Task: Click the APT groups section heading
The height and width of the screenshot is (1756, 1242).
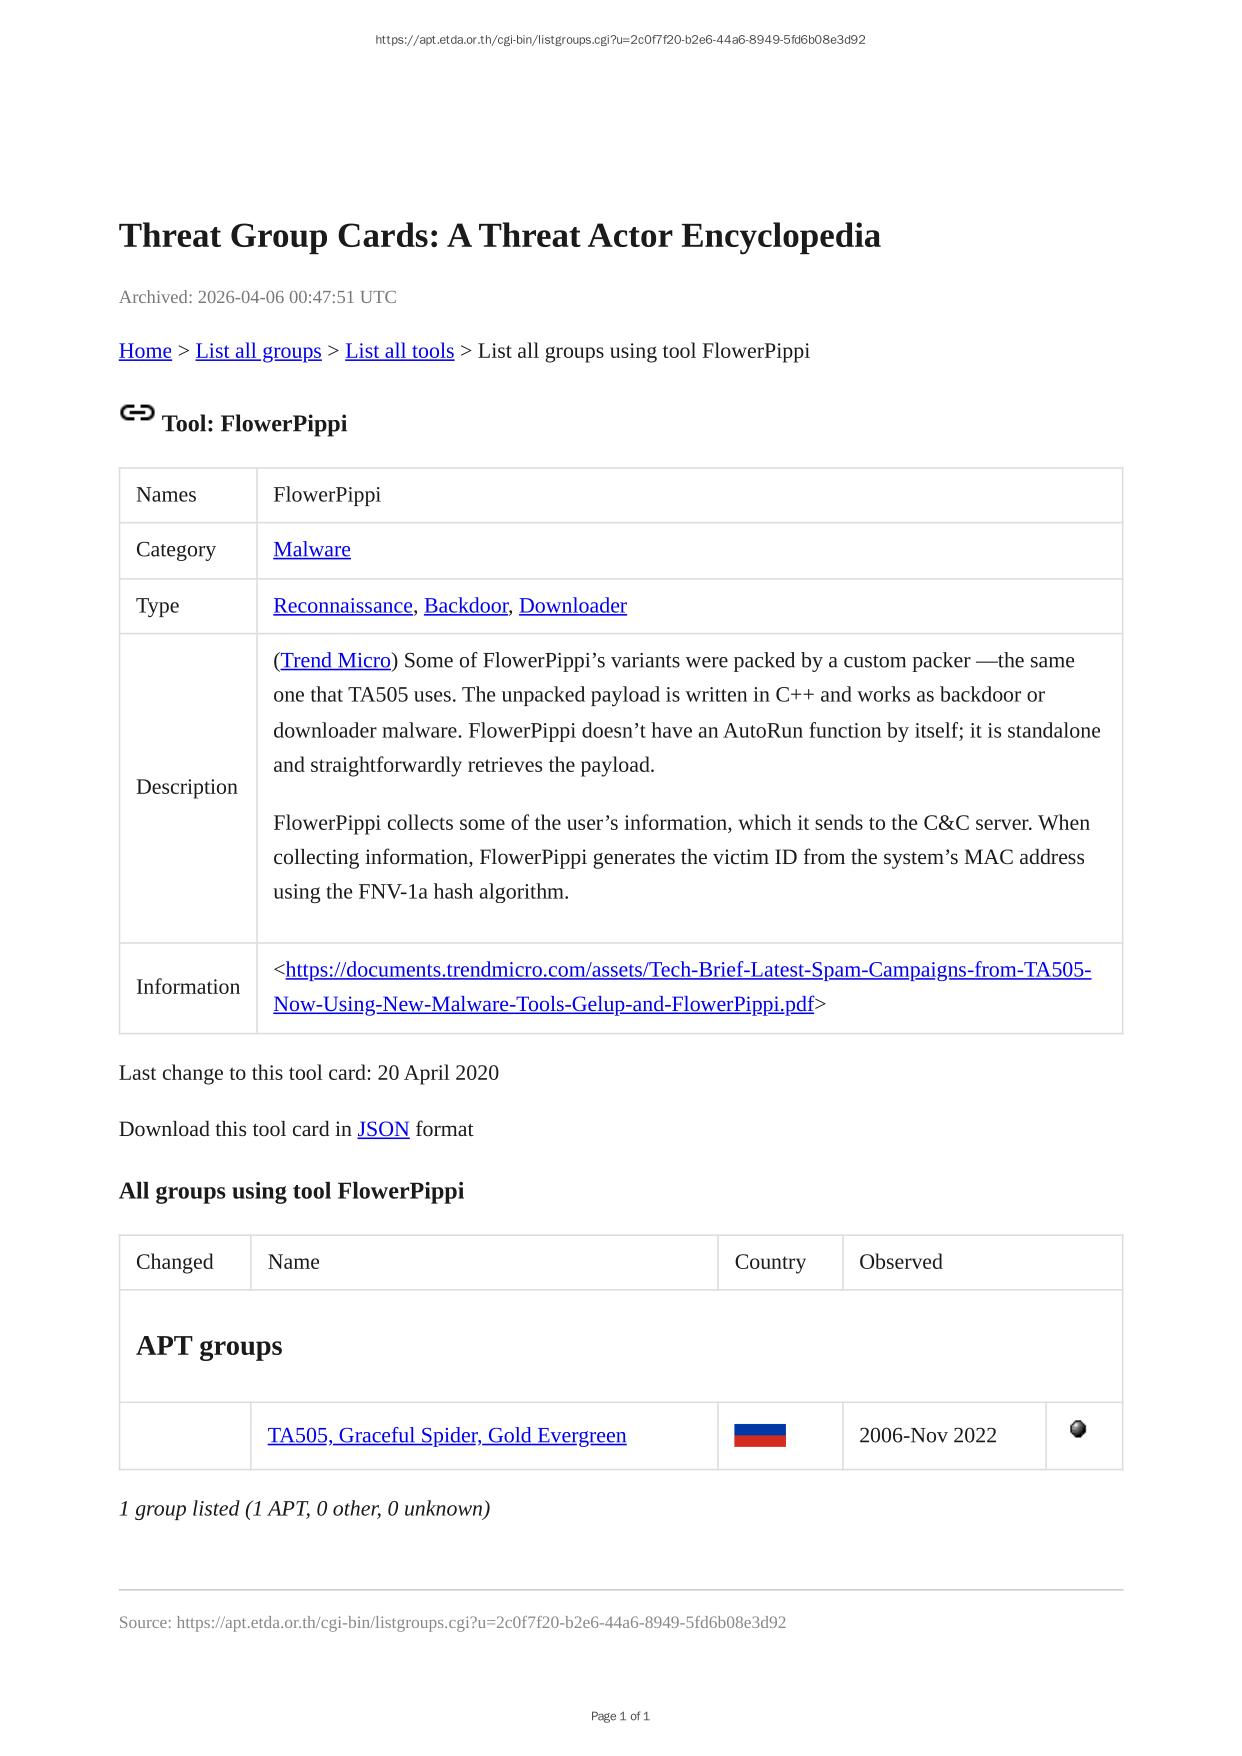Action: [x=209, y=1346]
